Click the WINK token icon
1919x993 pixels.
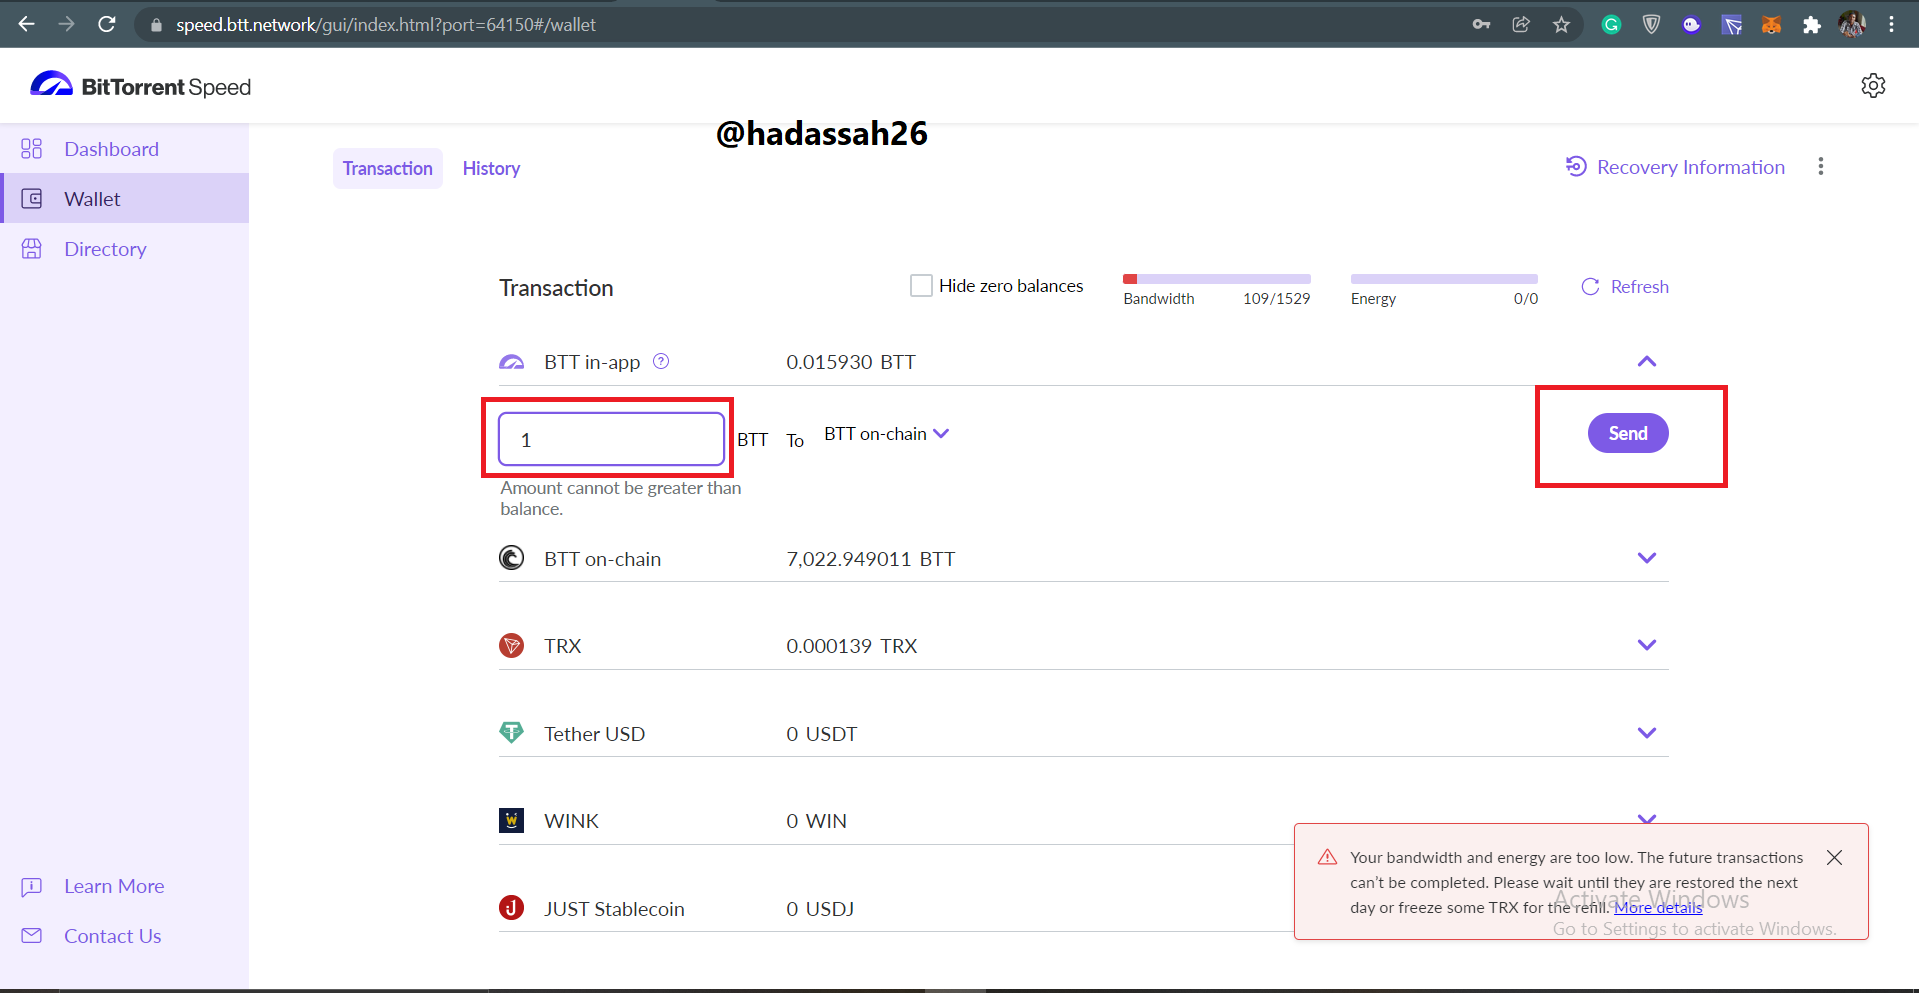tap(511, 820)
